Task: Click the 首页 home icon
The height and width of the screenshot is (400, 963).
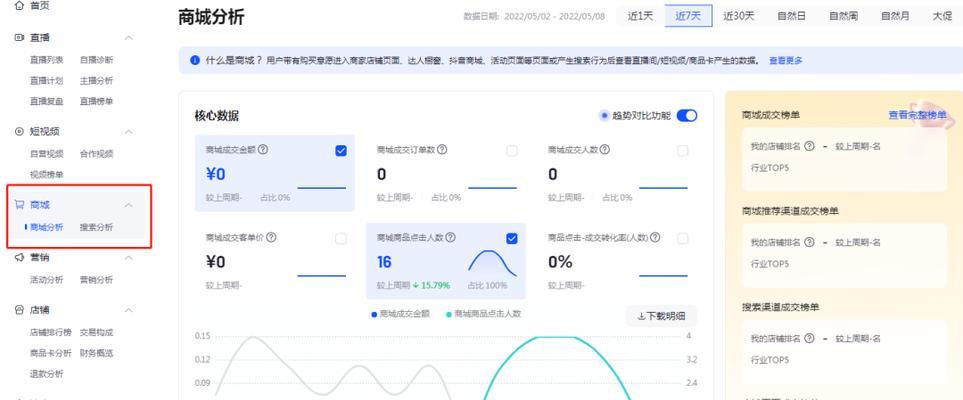Action: tap(19, 6)
